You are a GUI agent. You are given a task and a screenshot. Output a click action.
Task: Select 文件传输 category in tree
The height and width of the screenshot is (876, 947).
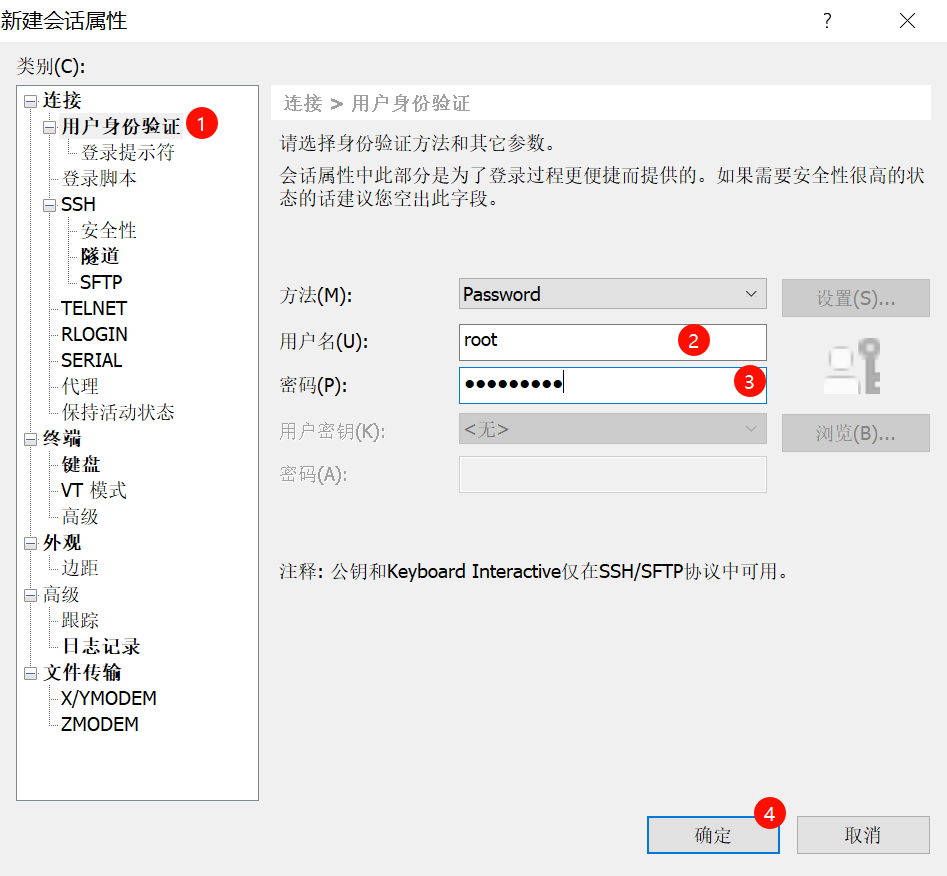pyautogui.click(x=82, y=672)
